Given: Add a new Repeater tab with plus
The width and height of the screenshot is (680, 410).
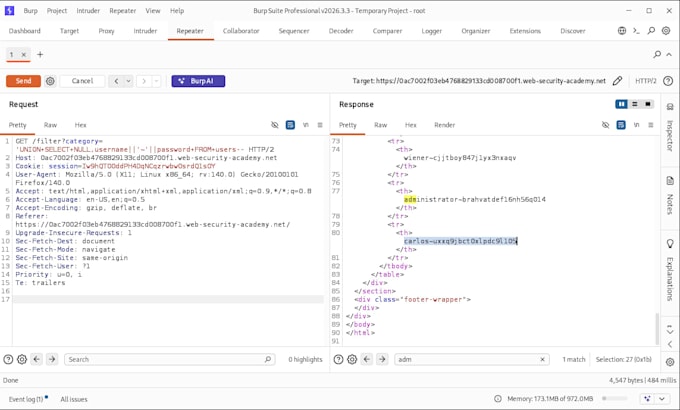Looking at the screenshot, I should coord(40,55).
